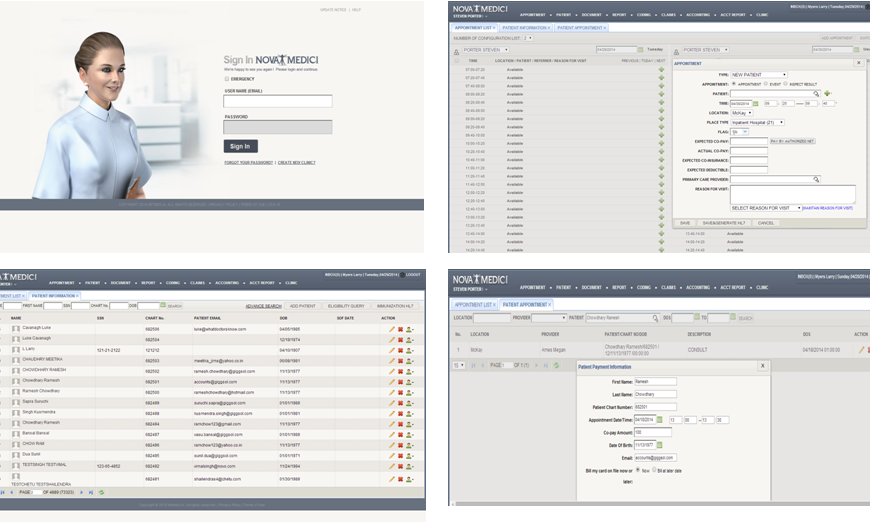Viewport: 870px width, 530px height.
Task: Open the Place Type dropdown for Inpatient Hospital
Action: click(x=759, y=122)
